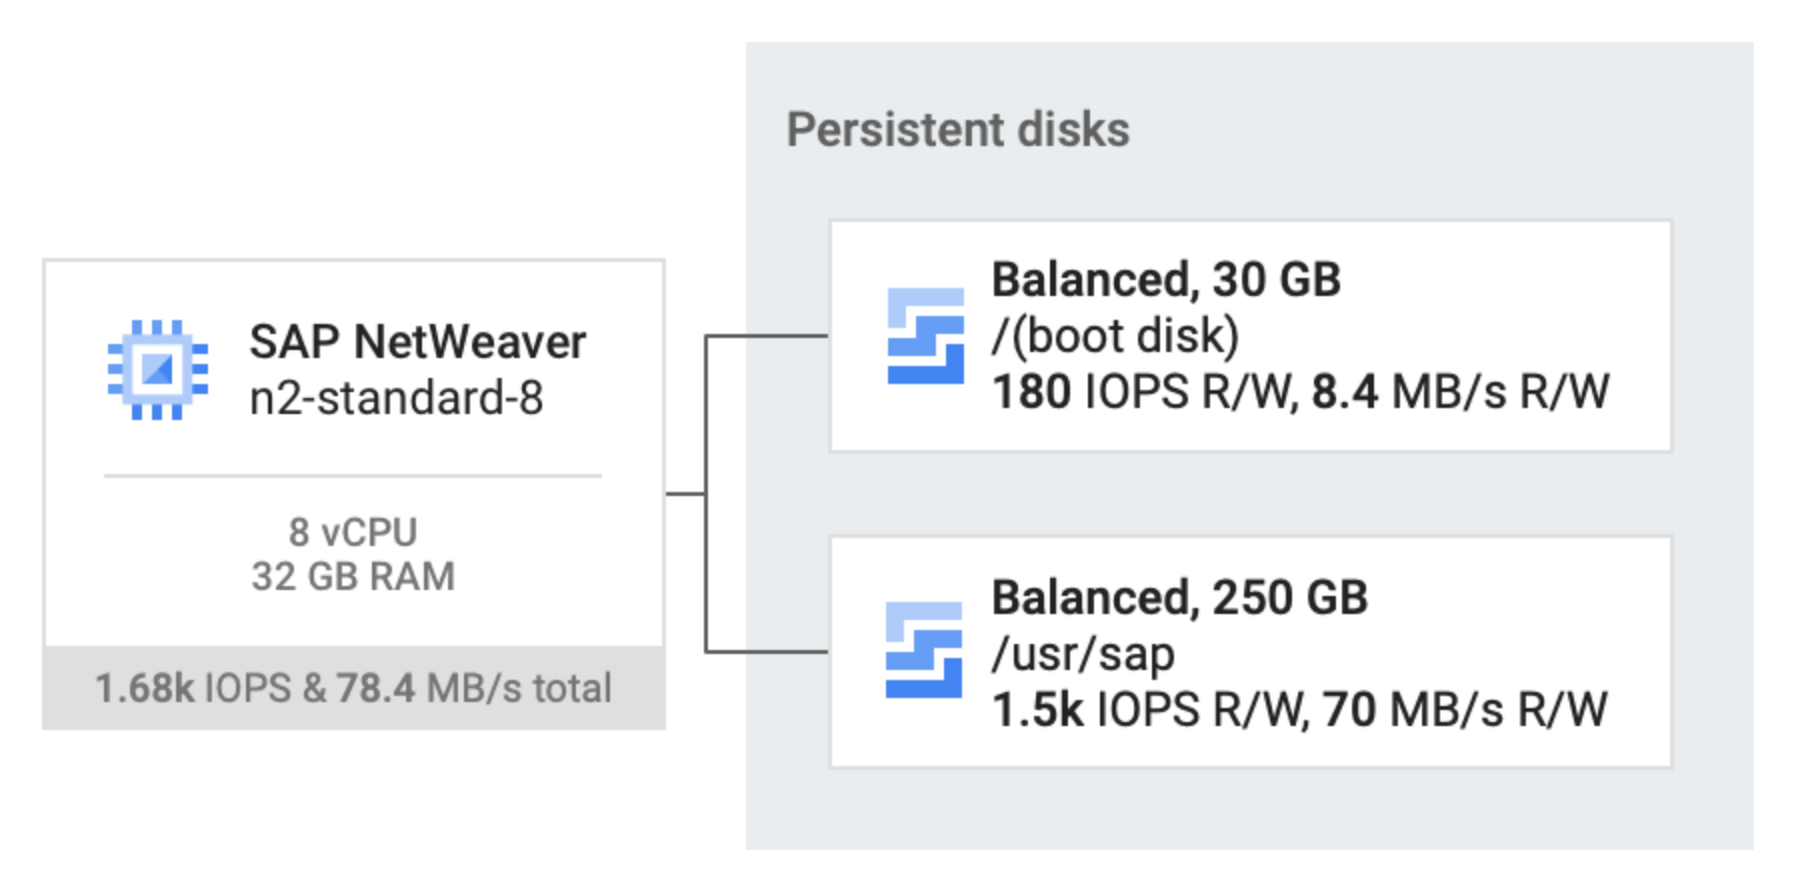Screen dimensions: 1796x892
Task: Click the Persistent disks heading
Action: click(x=957, y=130)
